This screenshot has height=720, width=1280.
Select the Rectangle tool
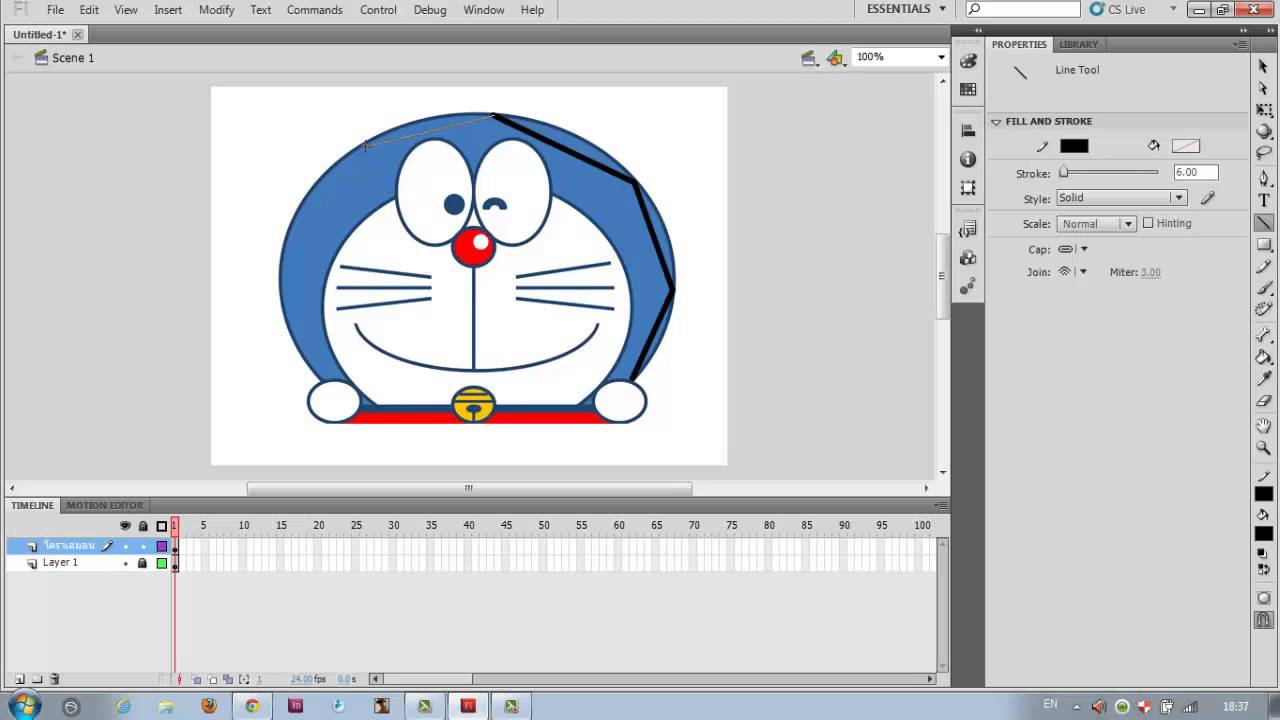tap(1264, 245)
